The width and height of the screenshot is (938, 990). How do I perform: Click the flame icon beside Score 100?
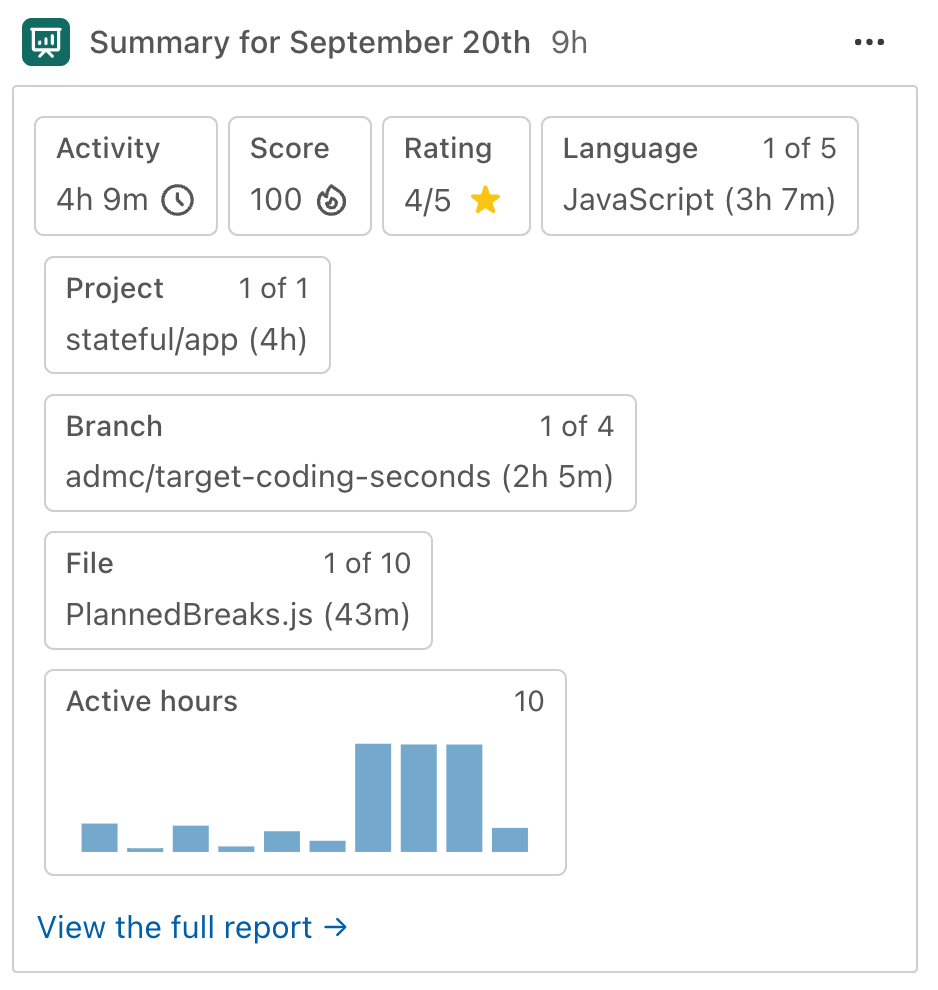tap(331, 201)
